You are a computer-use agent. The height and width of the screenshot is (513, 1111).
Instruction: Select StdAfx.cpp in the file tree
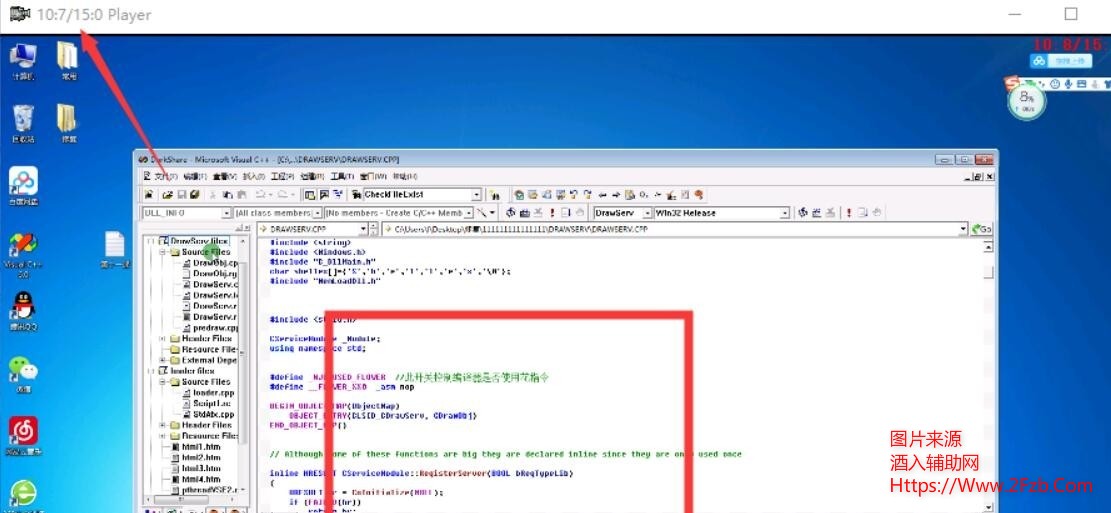point(213,414)
